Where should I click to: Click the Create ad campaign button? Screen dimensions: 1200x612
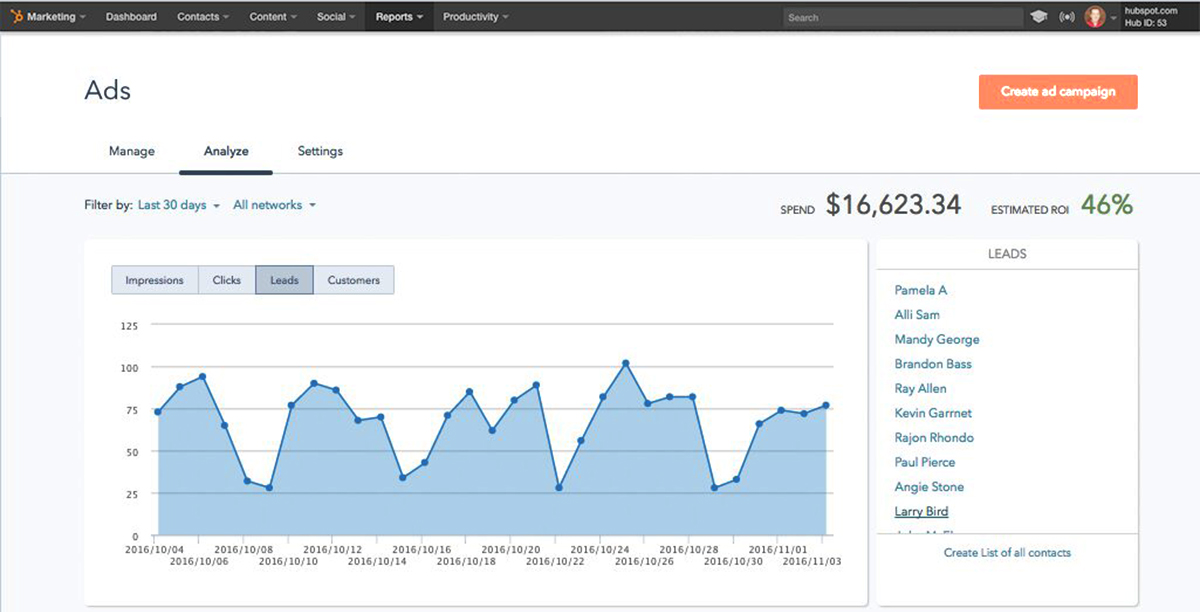[1058, 92]
